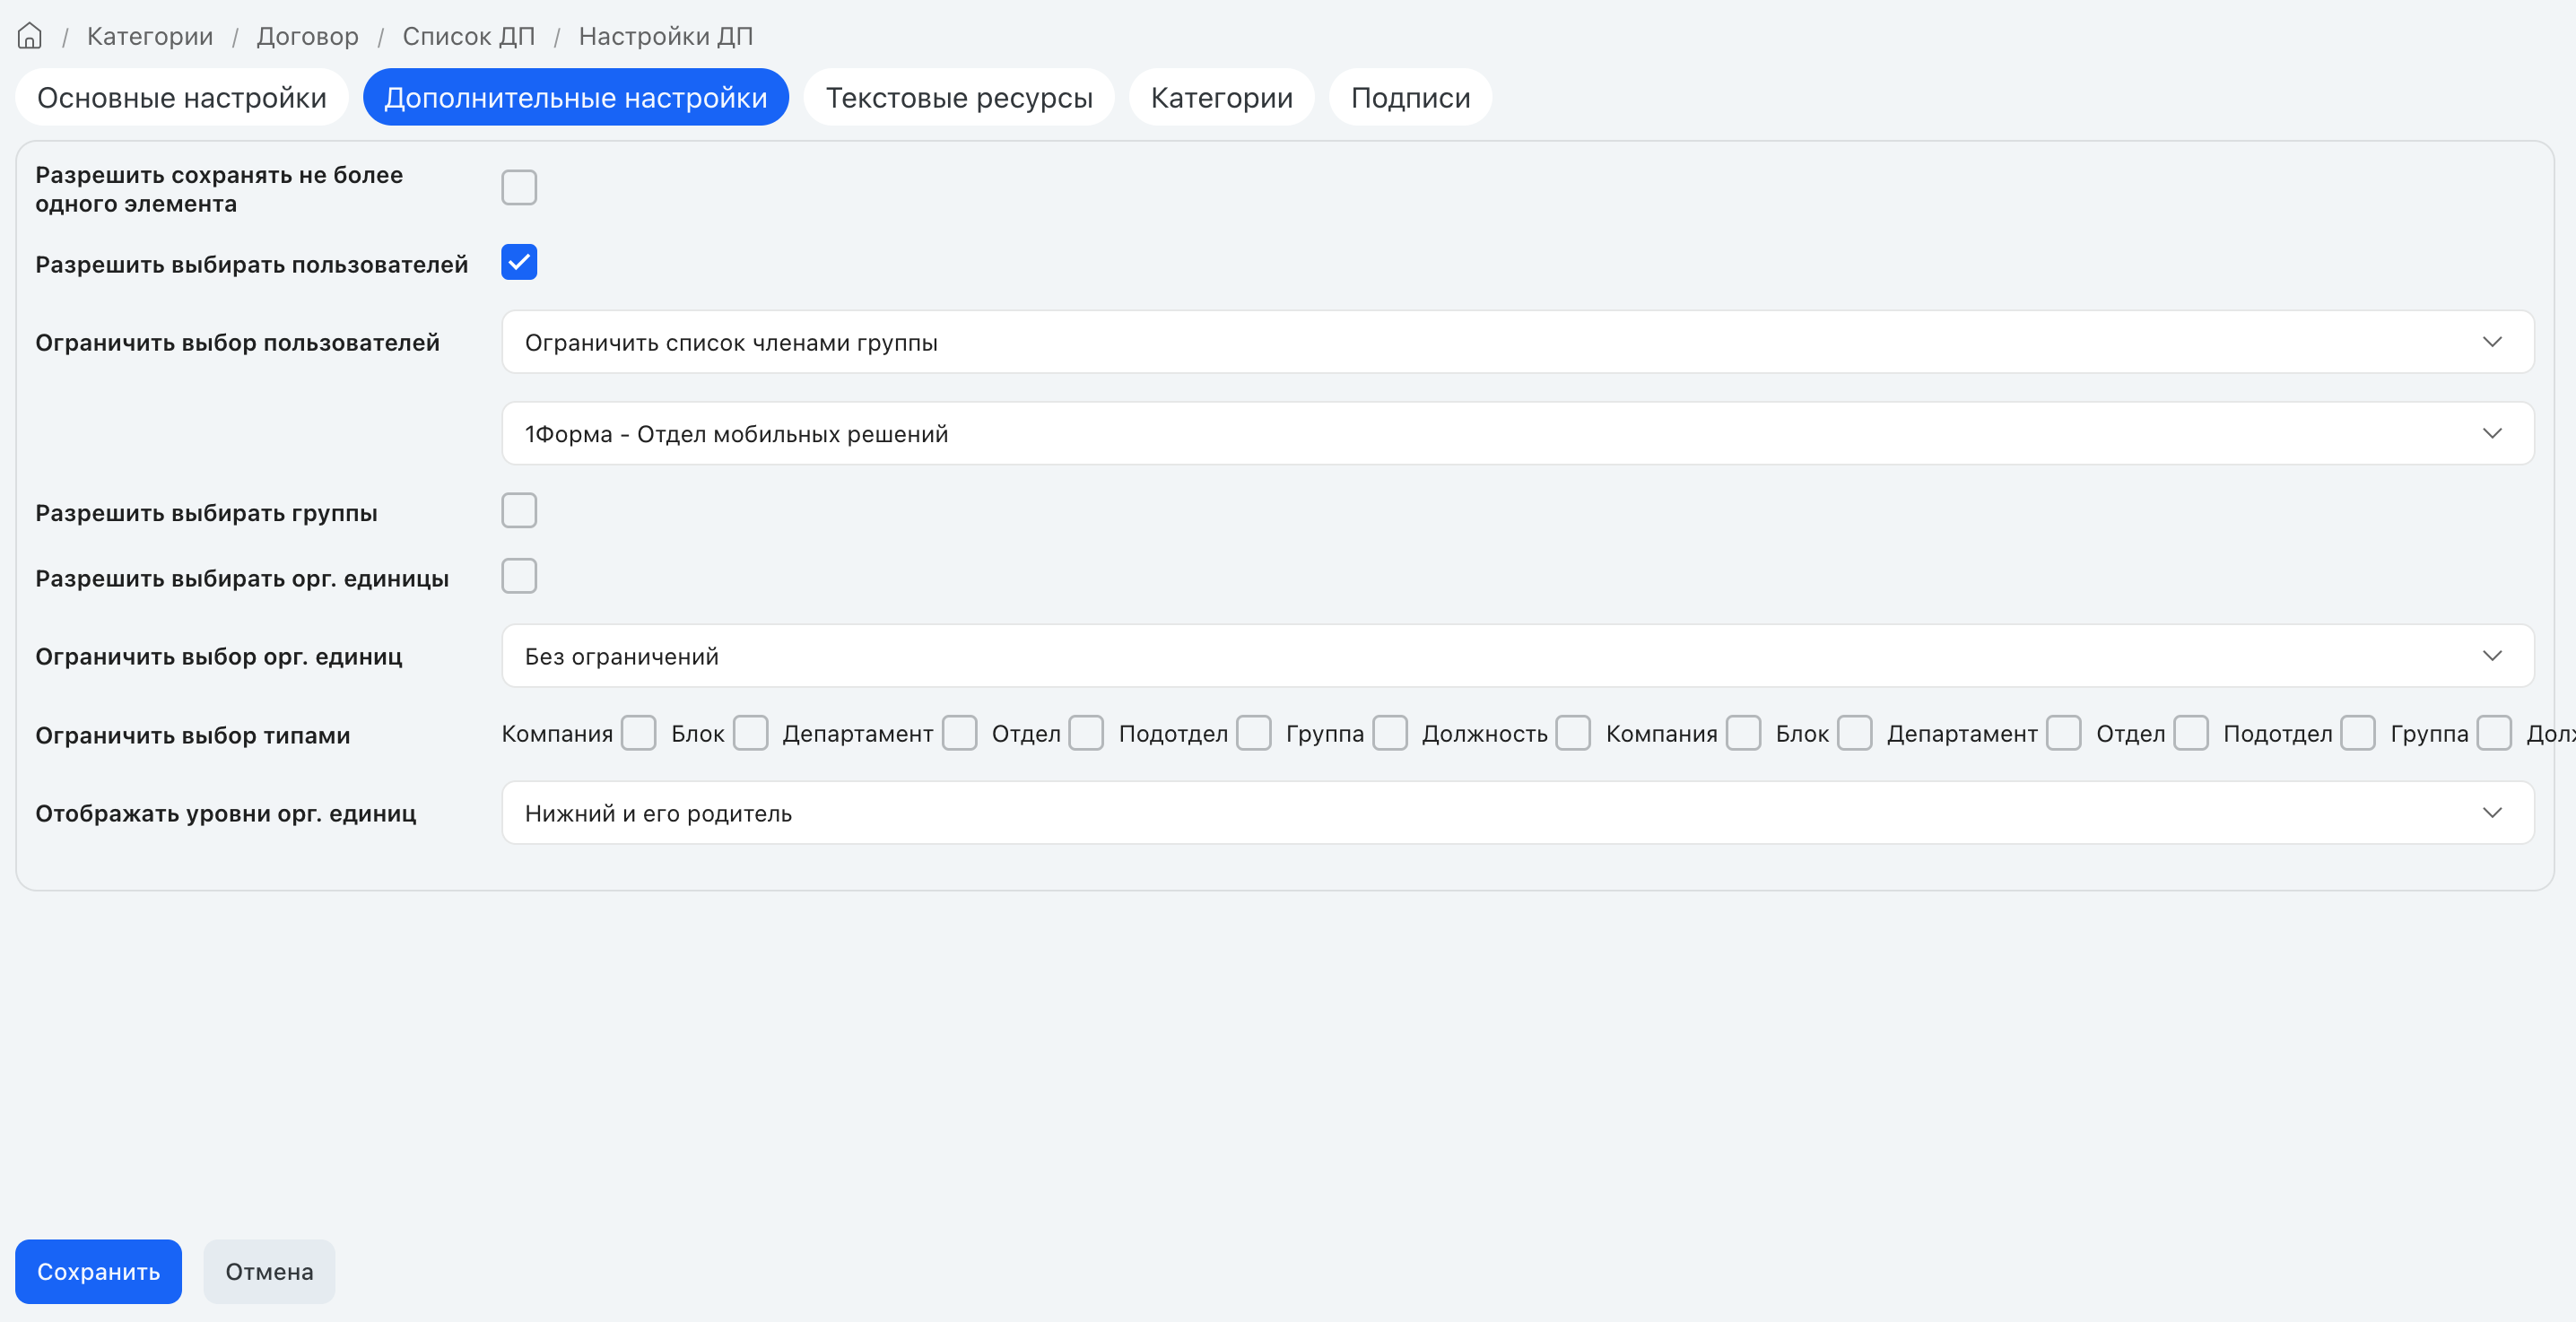
Task: Open the Ограничить выбор пользователей dropdown
Action: [1517, 342]
